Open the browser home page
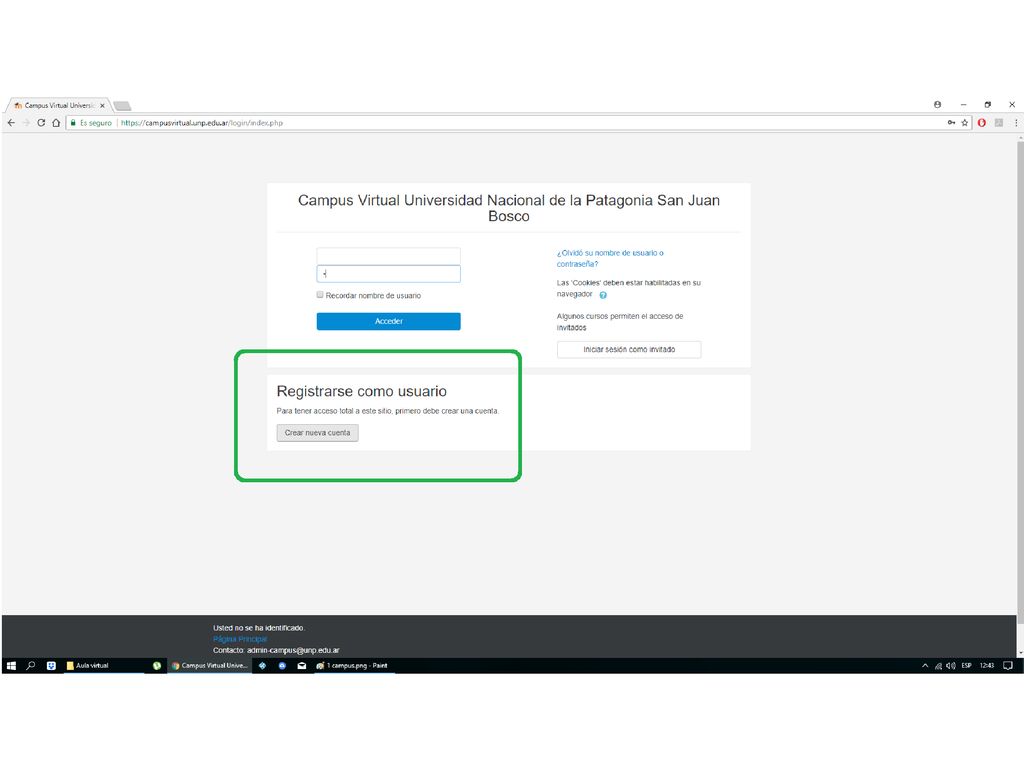The width and height of the screenshot is (1024, 768). tap(56, 123)
